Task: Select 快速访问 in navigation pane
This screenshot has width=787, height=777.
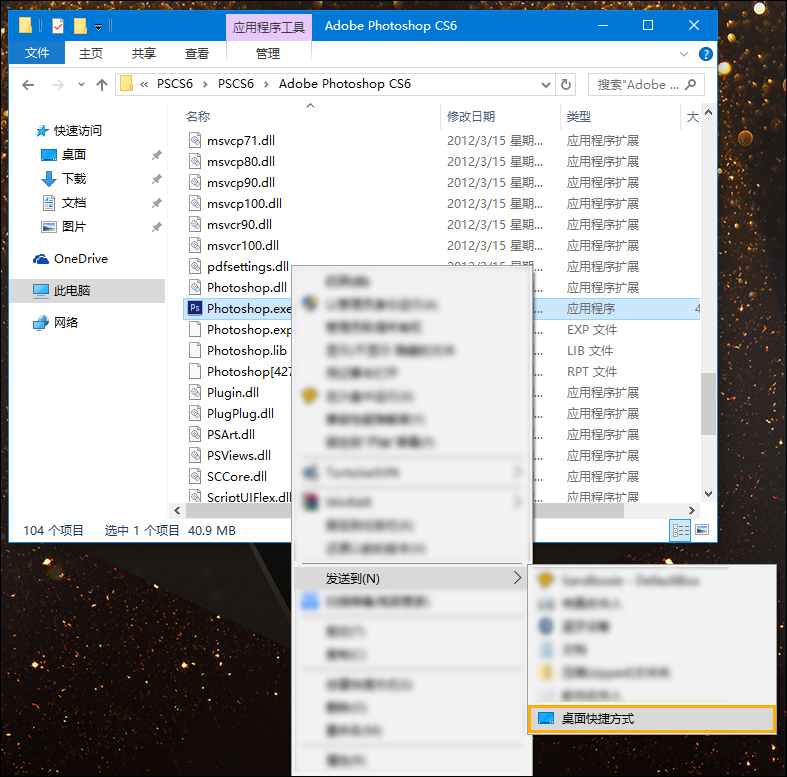Action: [68, 131]
